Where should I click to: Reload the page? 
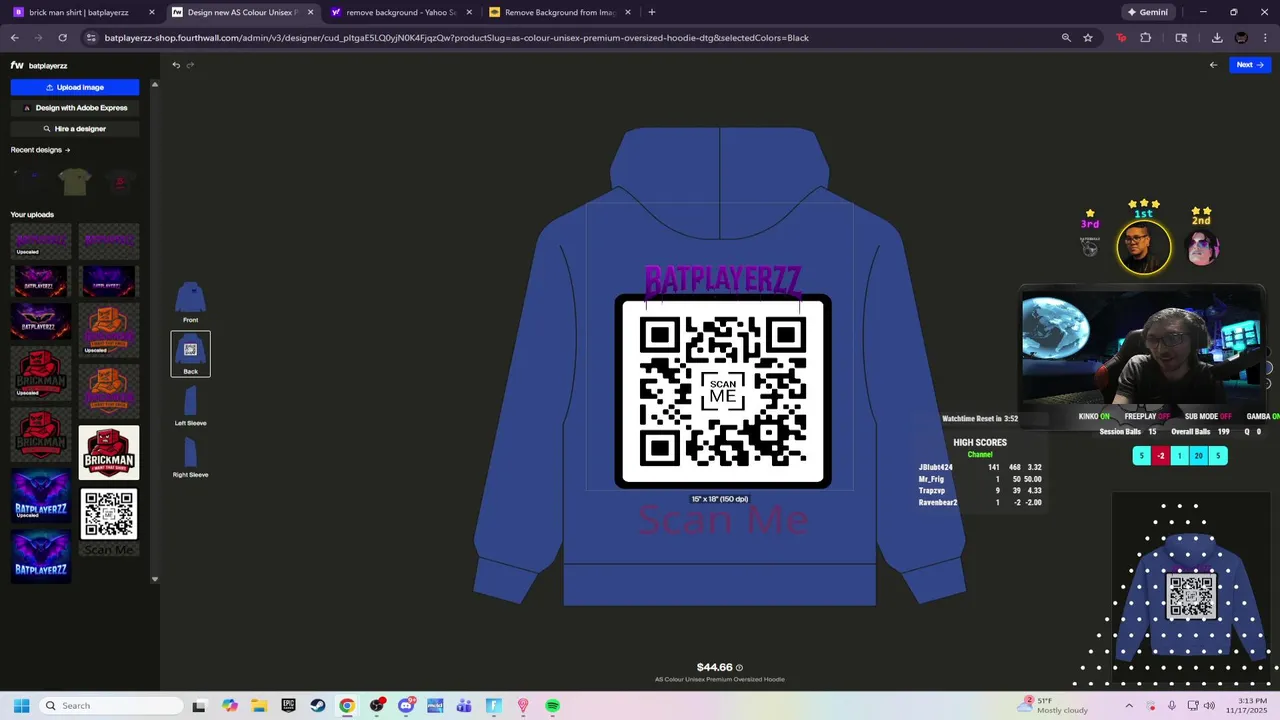pyautogui.click(x=62, y=38)
